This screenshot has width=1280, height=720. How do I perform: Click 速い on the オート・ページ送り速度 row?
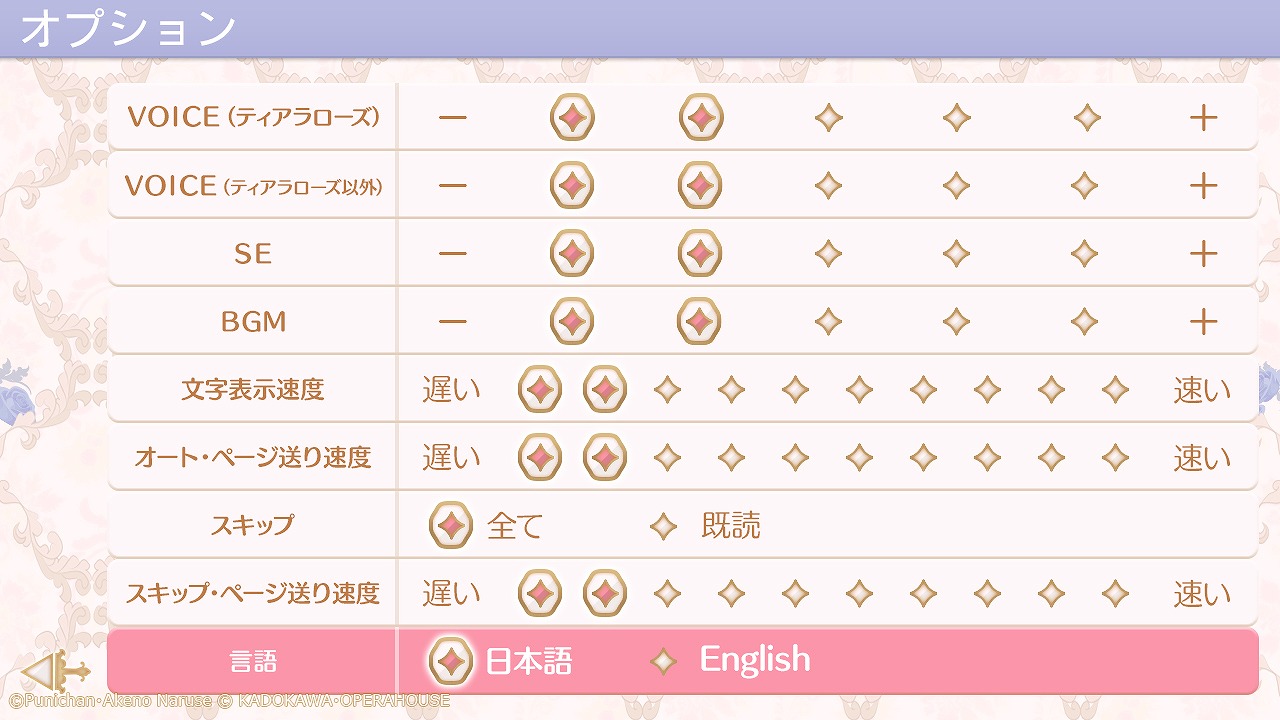(x=1202, y=458)
